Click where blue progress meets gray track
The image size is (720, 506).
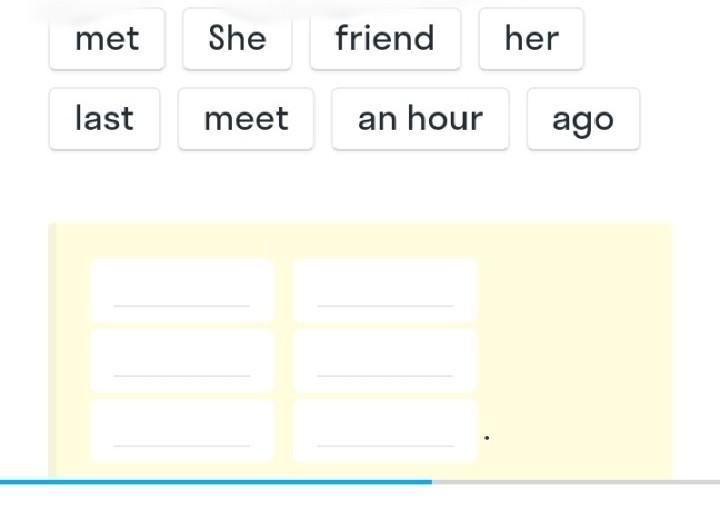point(432,482)
